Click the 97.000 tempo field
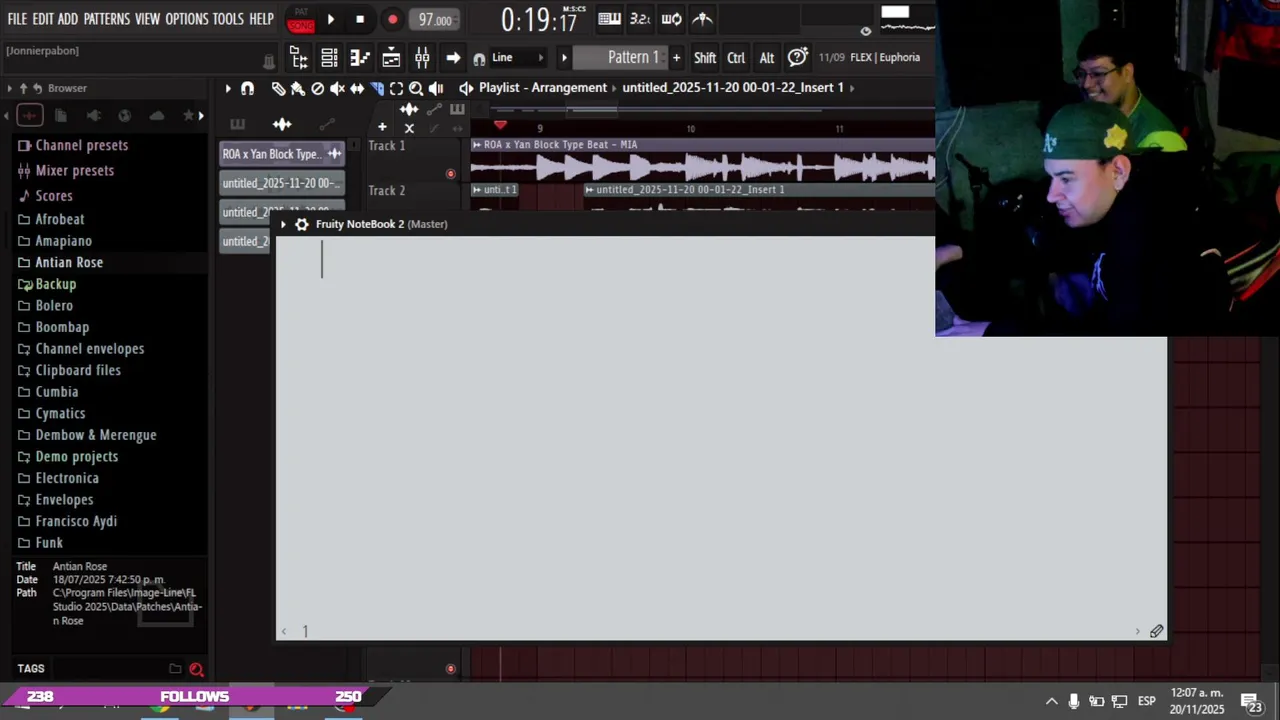 coord(435,19)
